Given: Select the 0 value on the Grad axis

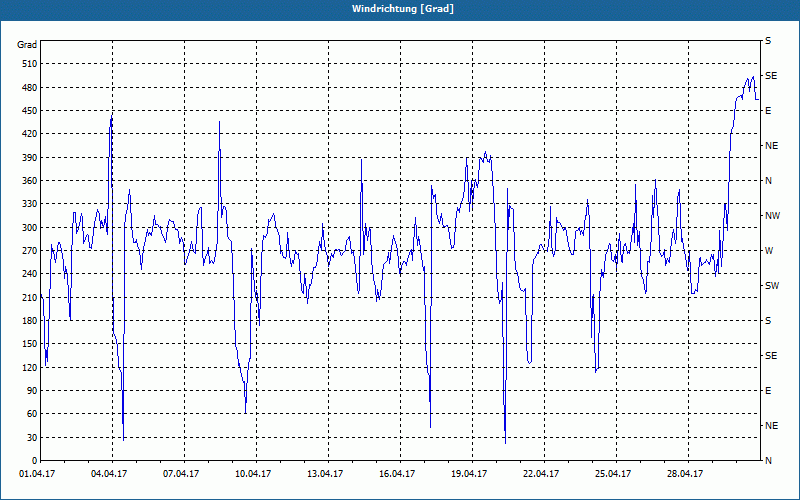Looking at the screenshot, I should coord(34,461).
